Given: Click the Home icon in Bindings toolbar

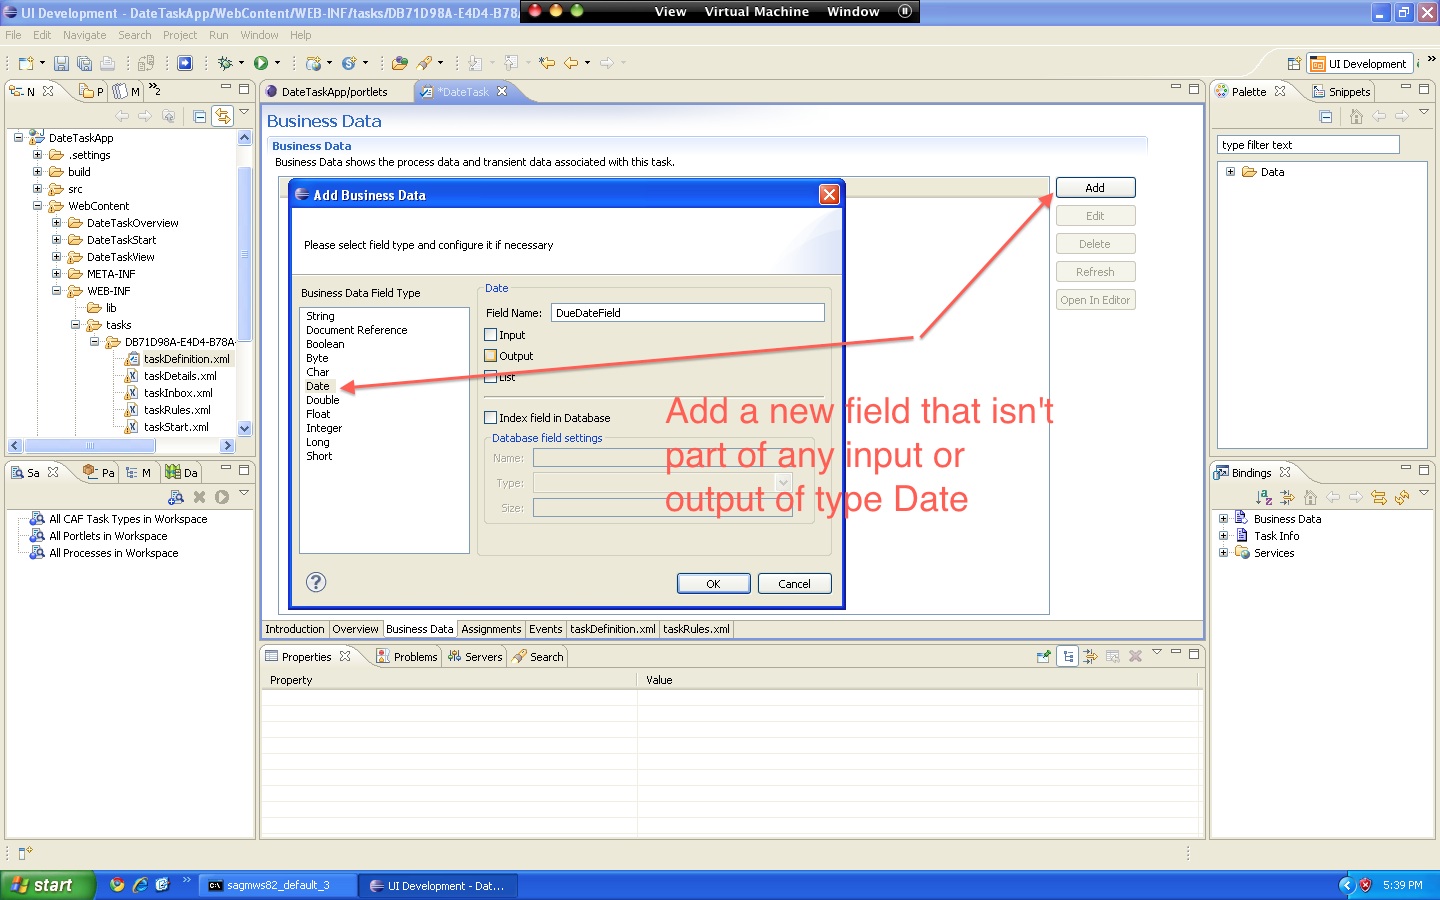Looking at the screenshot, I should pos(1310,497).
